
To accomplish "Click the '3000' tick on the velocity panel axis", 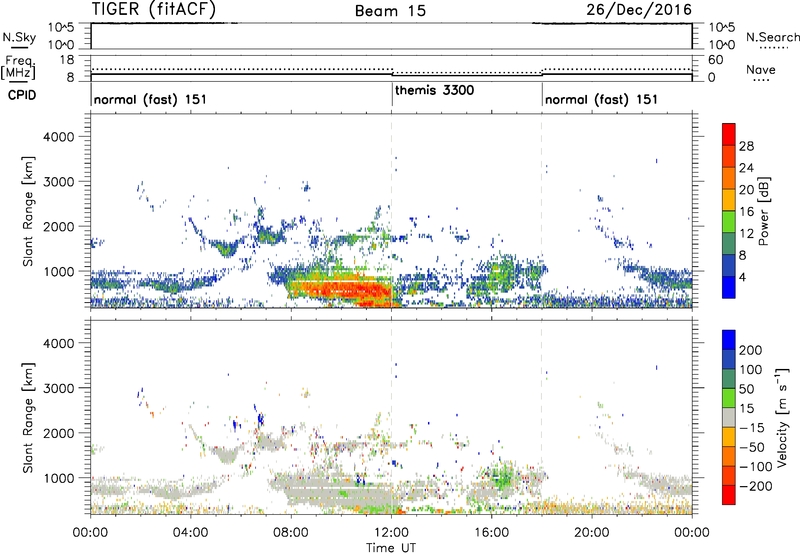I will pyautogui.click(x=58, y=388).
